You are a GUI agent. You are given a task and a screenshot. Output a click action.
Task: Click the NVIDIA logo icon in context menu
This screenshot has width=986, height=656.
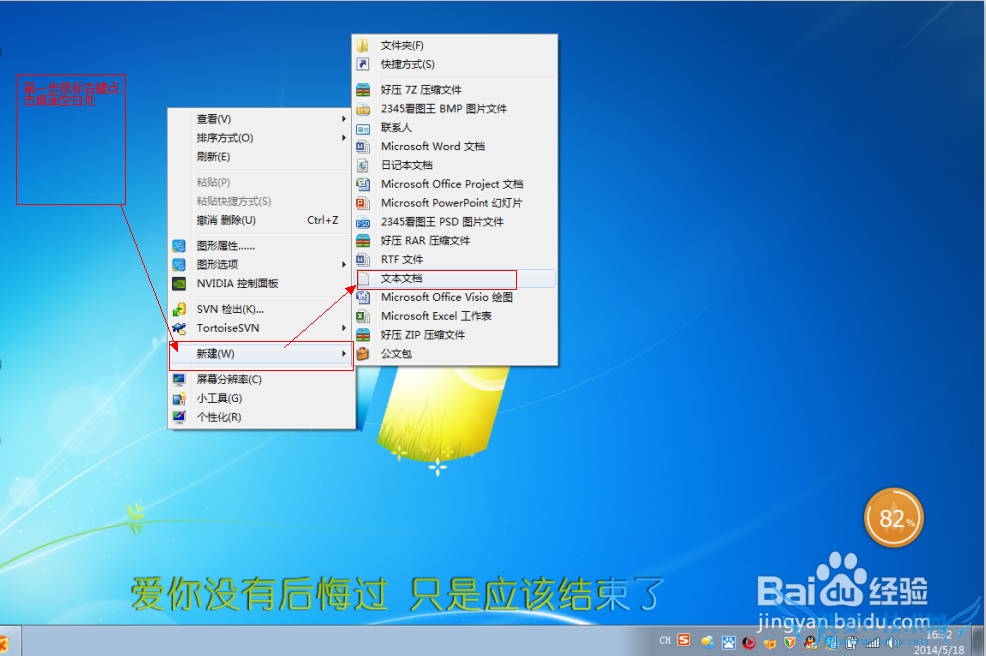pos(179,284)
